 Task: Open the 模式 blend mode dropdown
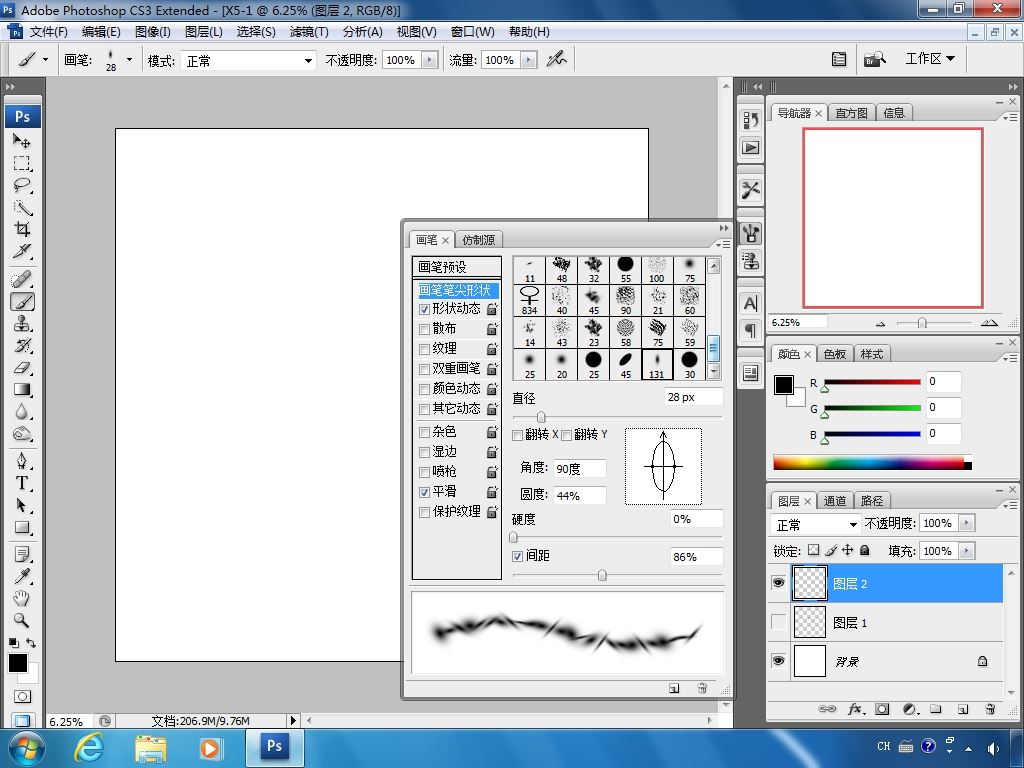(247, 61)
